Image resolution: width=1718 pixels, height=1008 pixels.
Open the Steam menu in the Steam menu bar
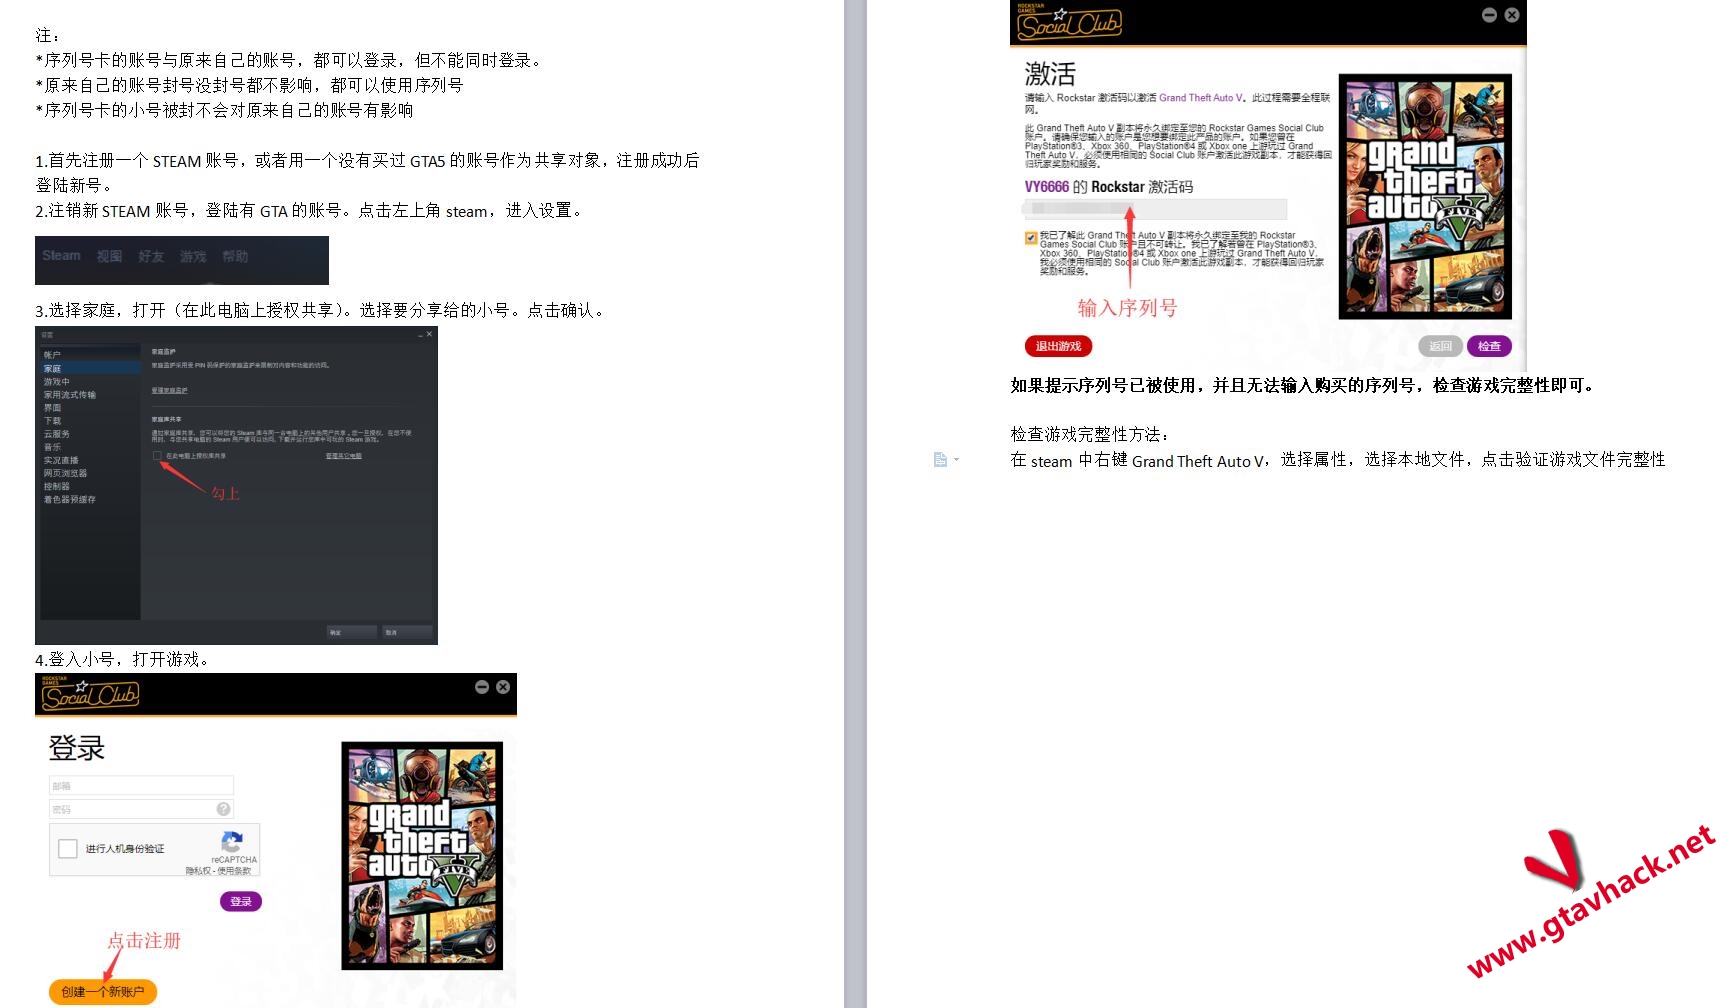(61, 256)
